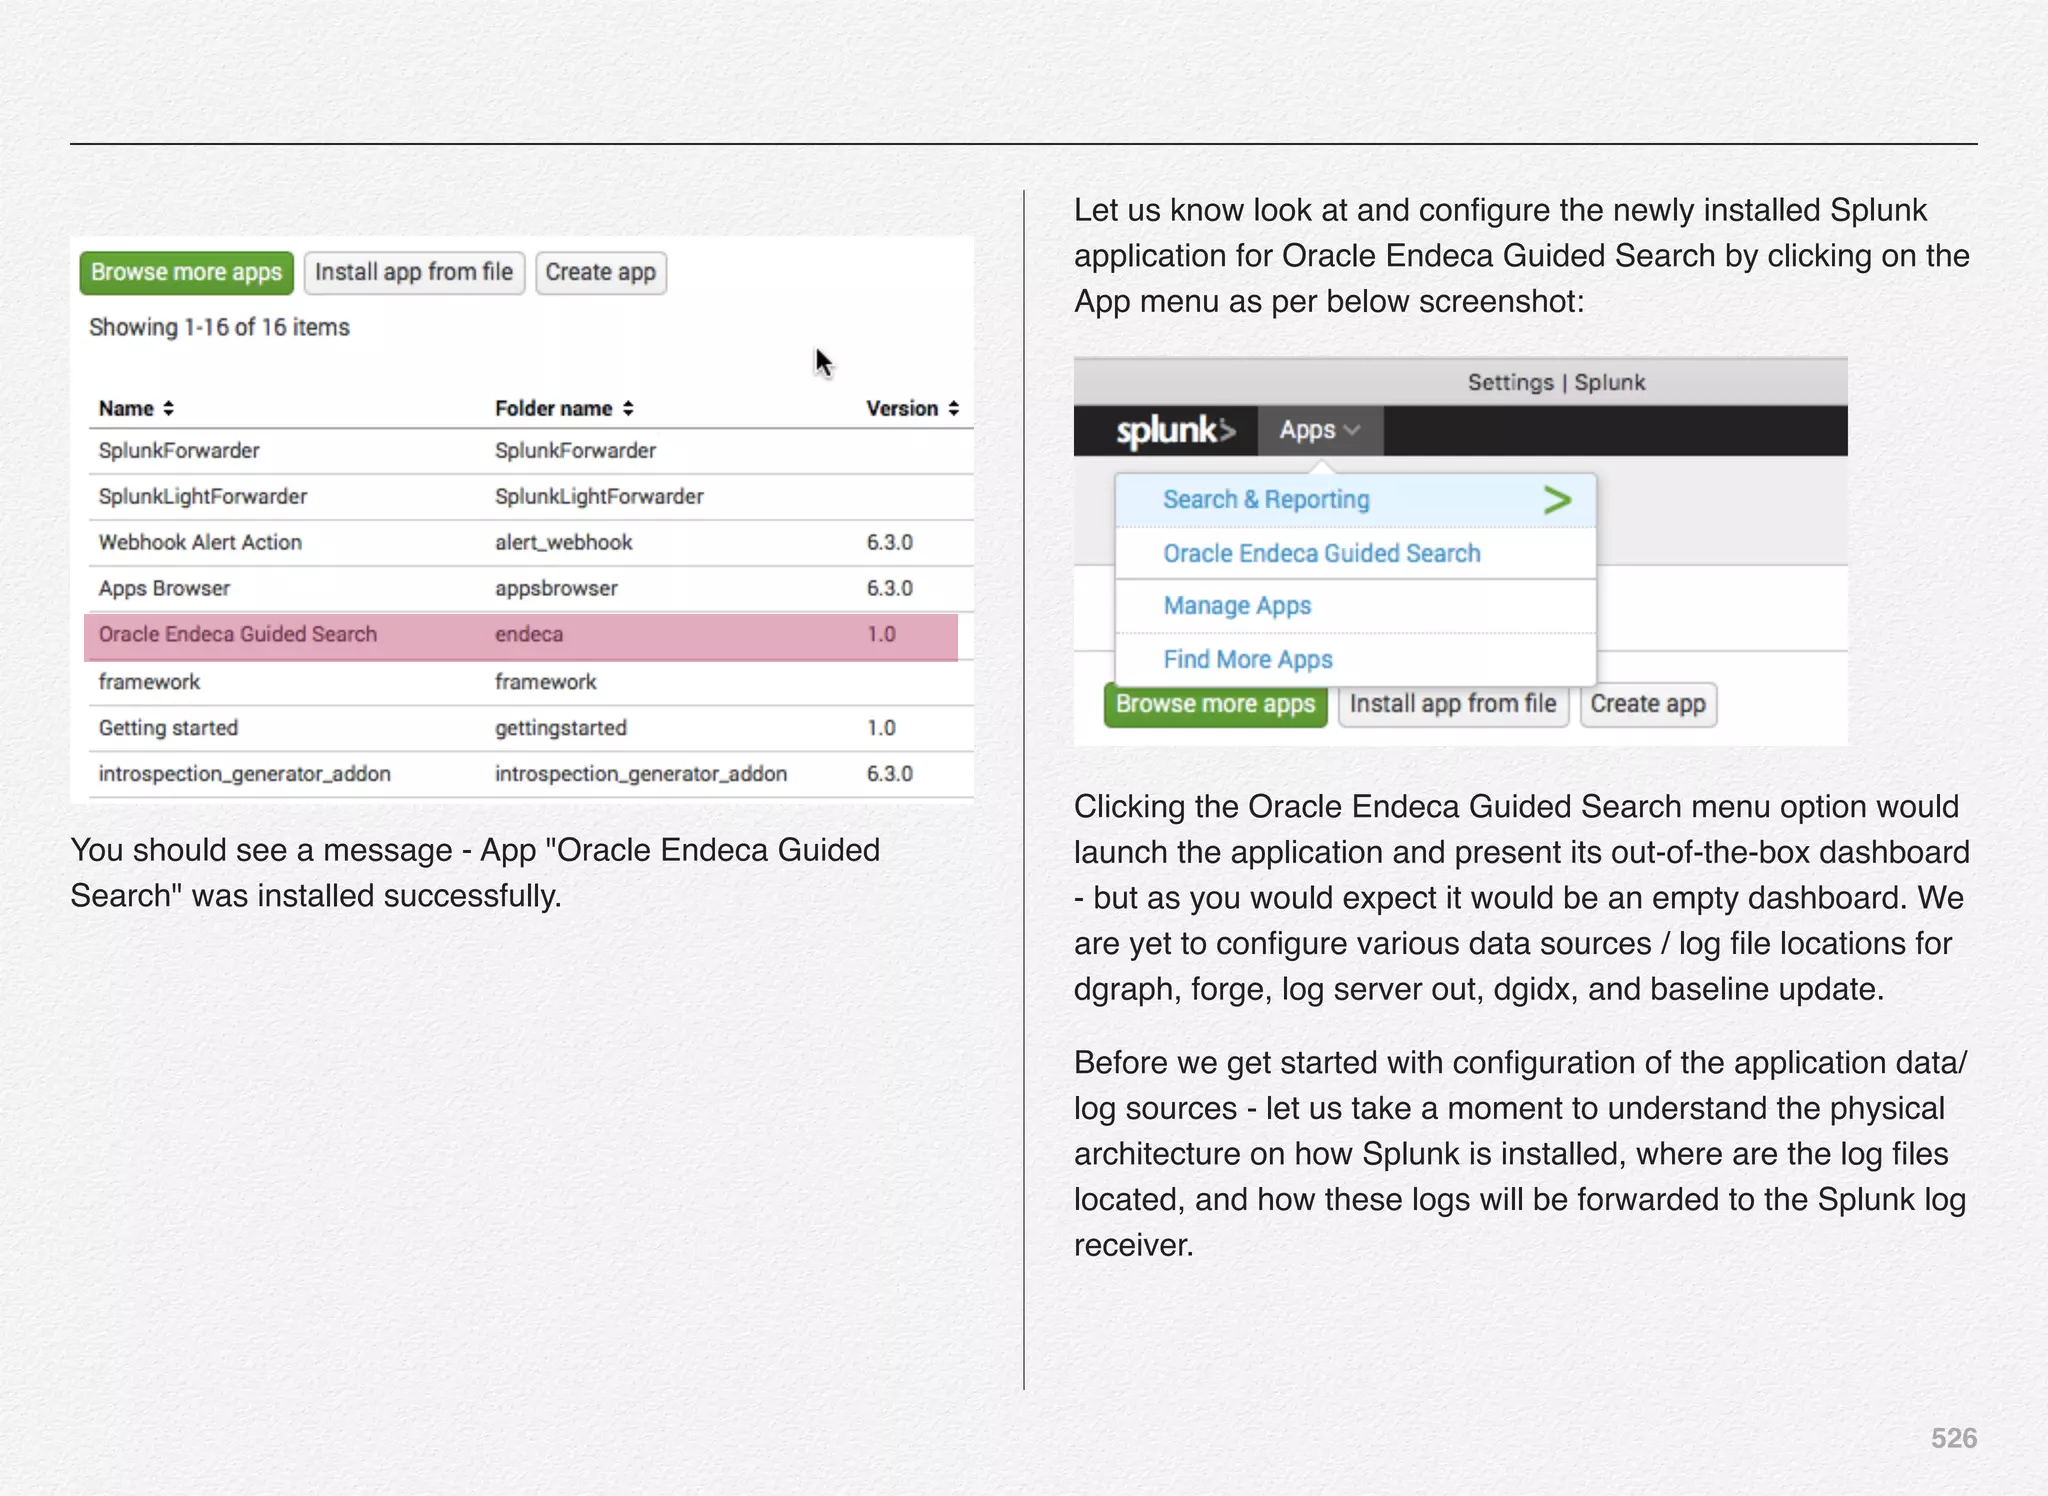The width and height of the screenshot is (2048, 1496).
Task: Select the Apps Browser row name
Action: coord(164,589)
